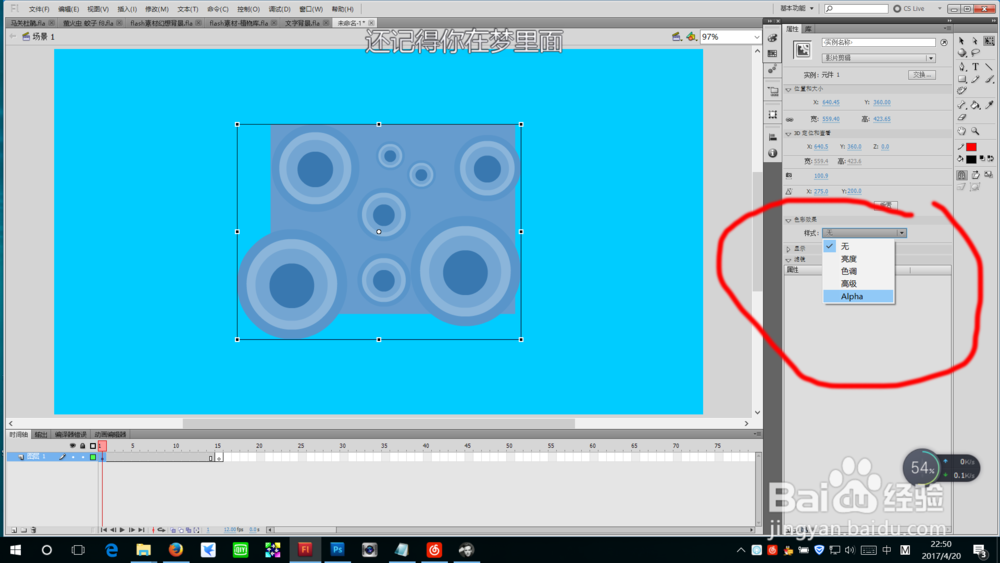
Task: Select the Brush tool
Action: 989,79
